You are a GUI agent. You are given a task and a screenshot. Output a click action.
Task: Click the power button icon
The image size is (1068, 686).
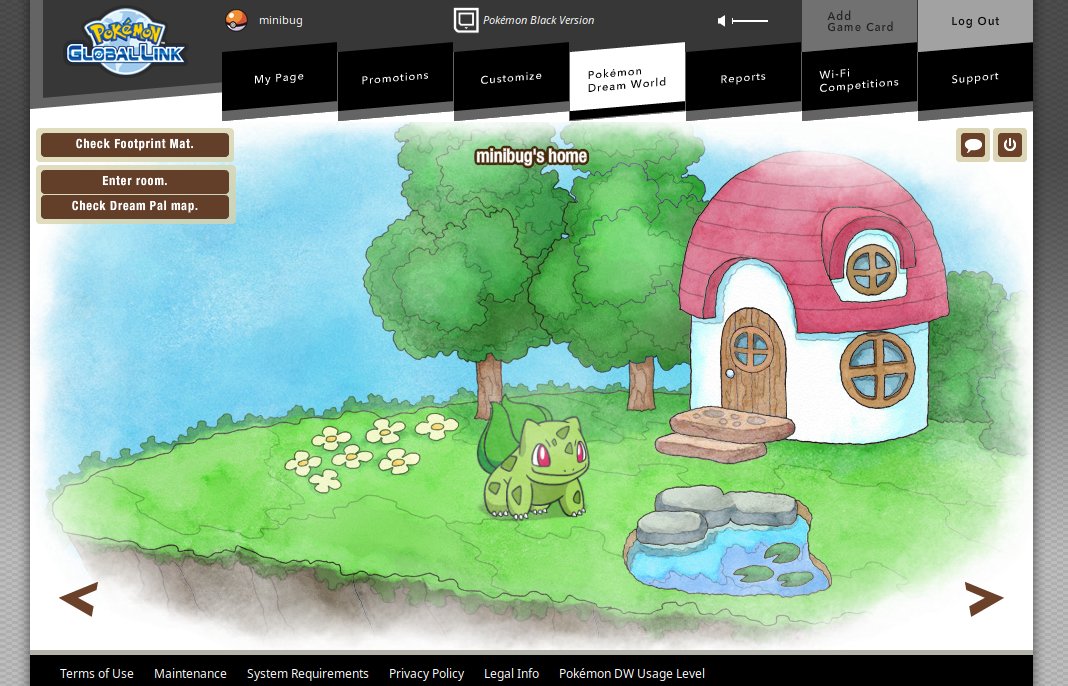tap(1009, 145)
